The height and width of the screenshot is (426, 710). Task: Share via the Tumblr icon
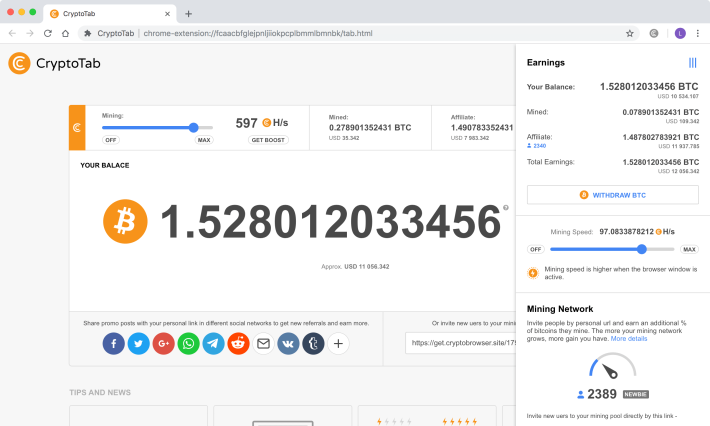click(x=313, y=344)
